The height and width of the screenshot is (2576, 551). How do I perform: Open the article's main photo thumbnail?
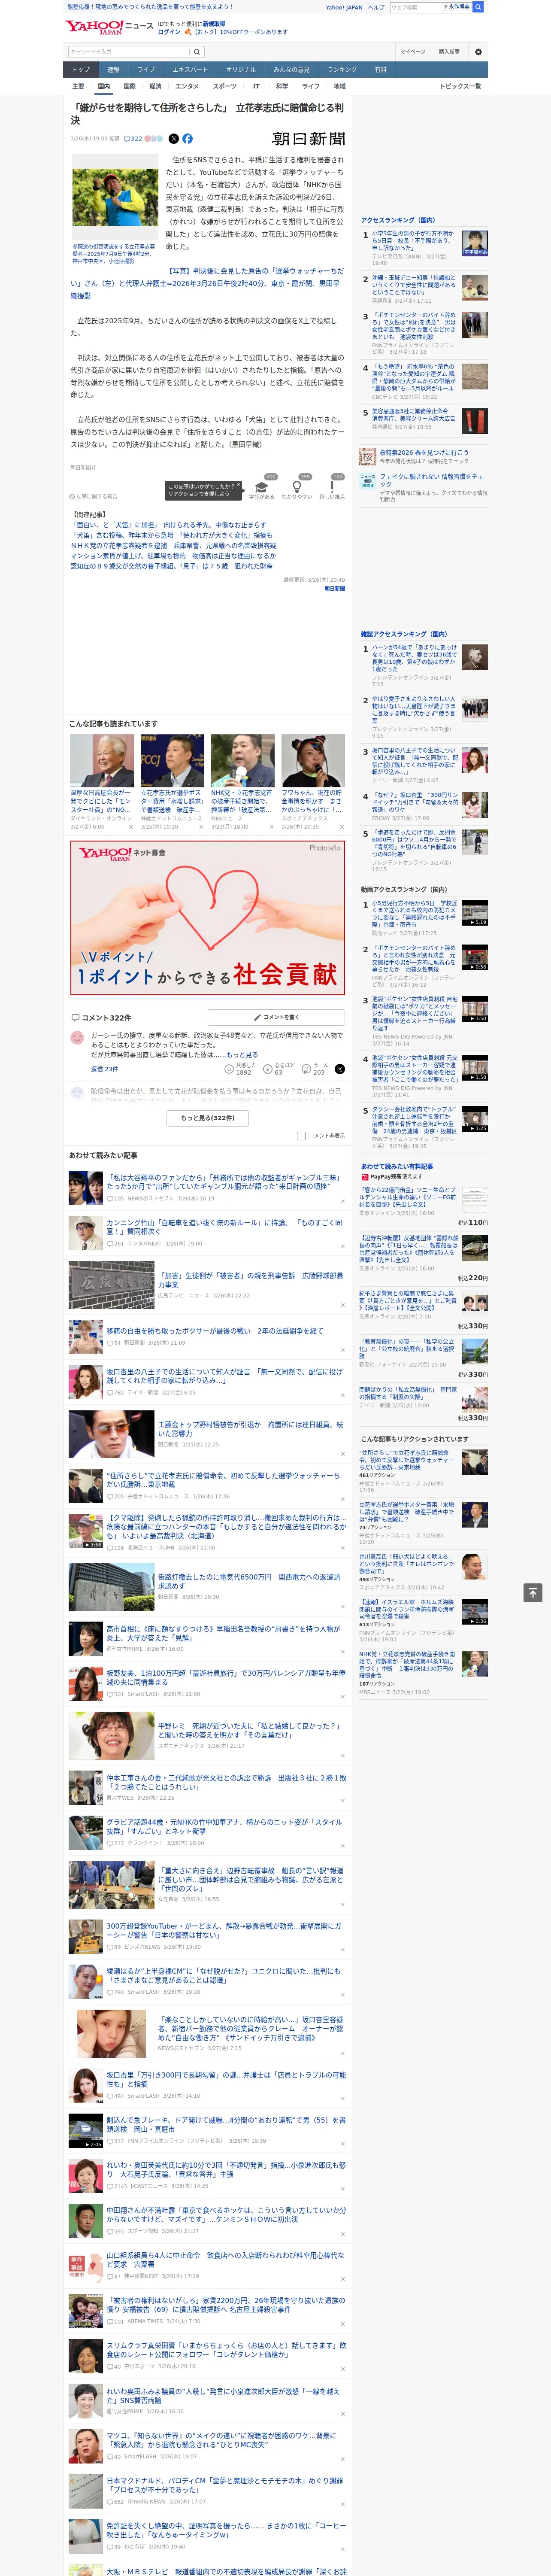click(x=115, y=197)
